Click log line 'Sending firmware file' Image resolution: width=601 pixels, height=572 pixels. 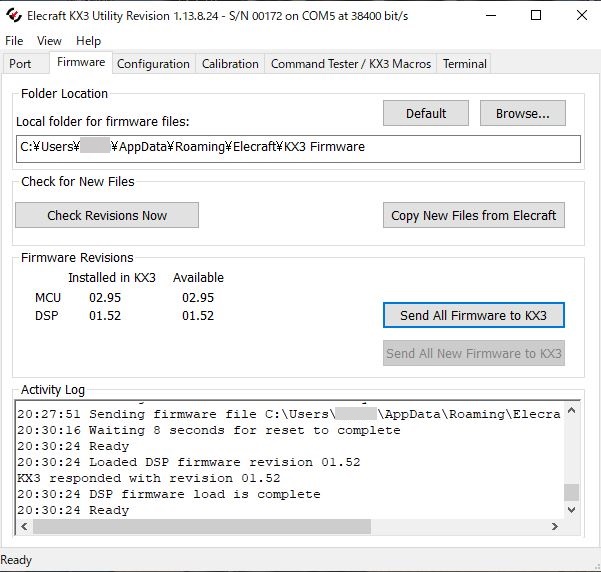289,414
